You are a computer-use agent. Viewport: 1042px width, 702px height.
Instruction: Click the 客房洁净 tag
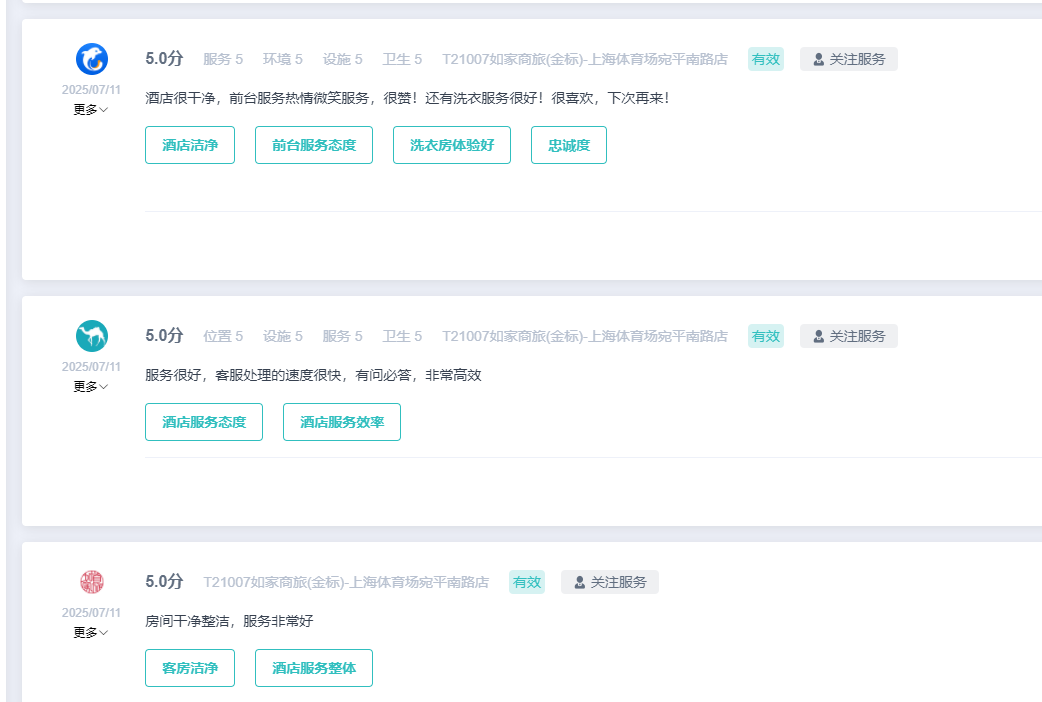point(190,668)
